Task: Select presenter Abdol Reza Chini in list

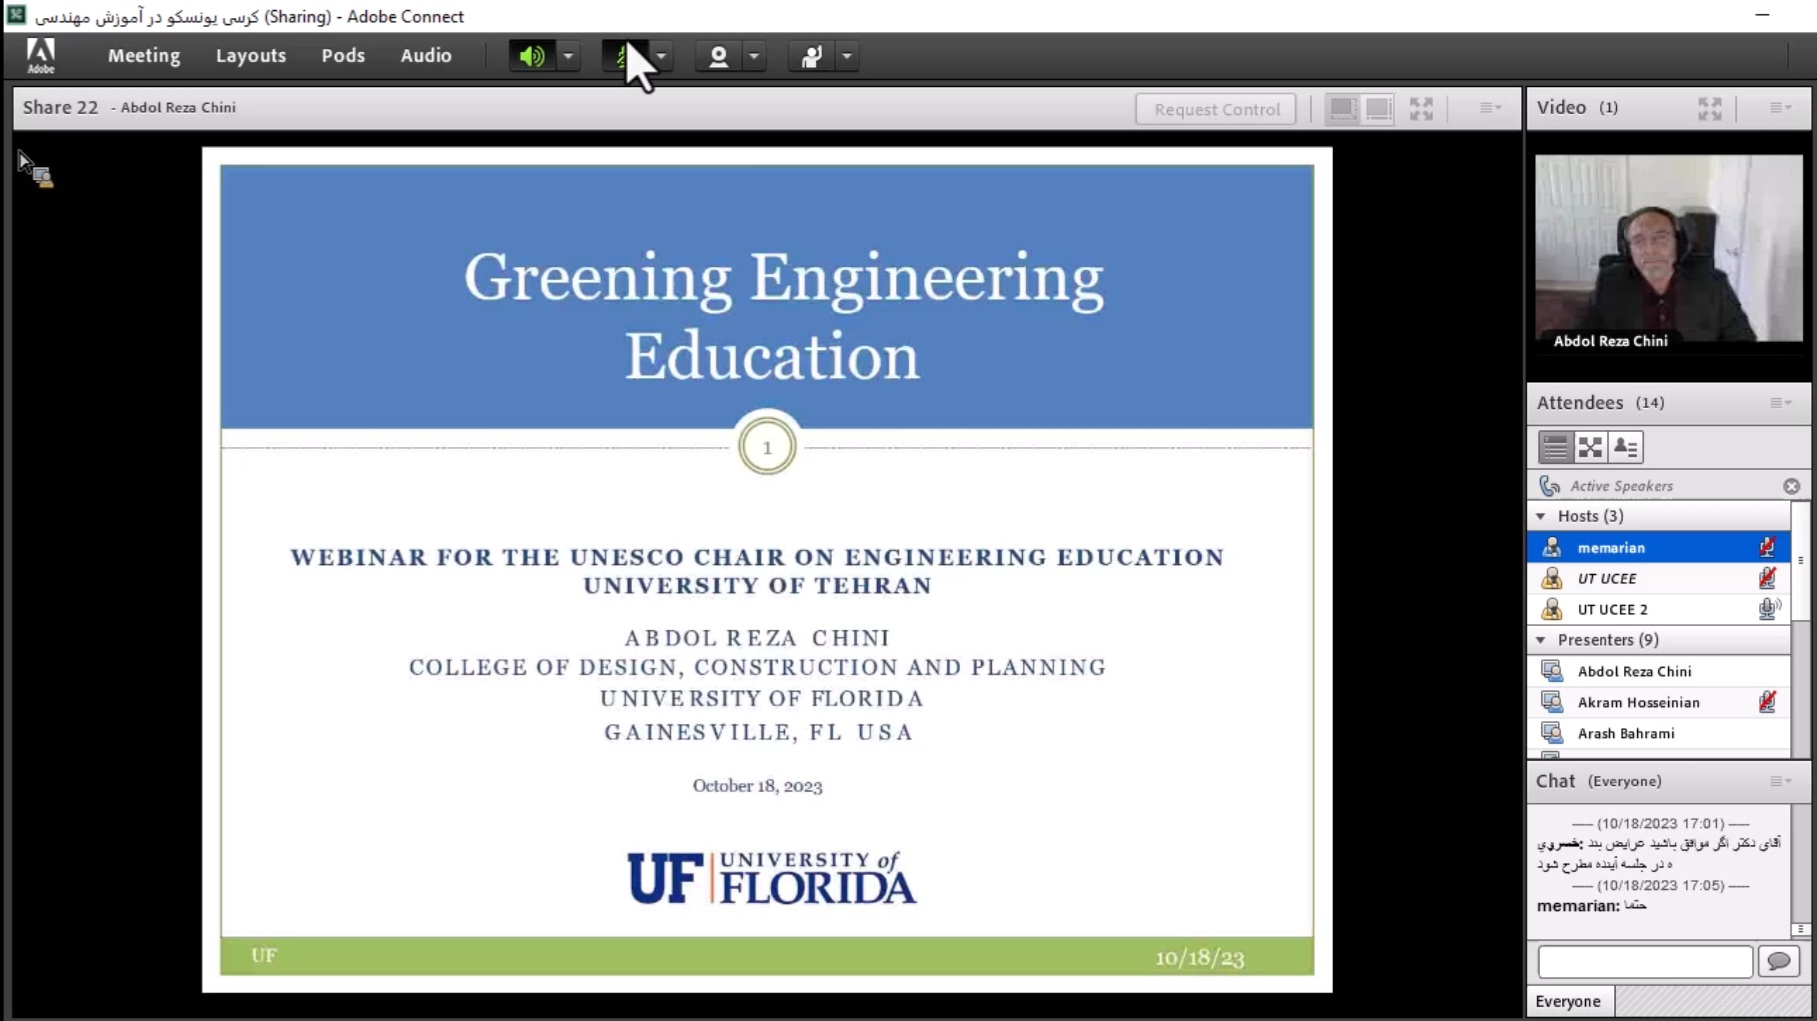Action: point(1659,671)
